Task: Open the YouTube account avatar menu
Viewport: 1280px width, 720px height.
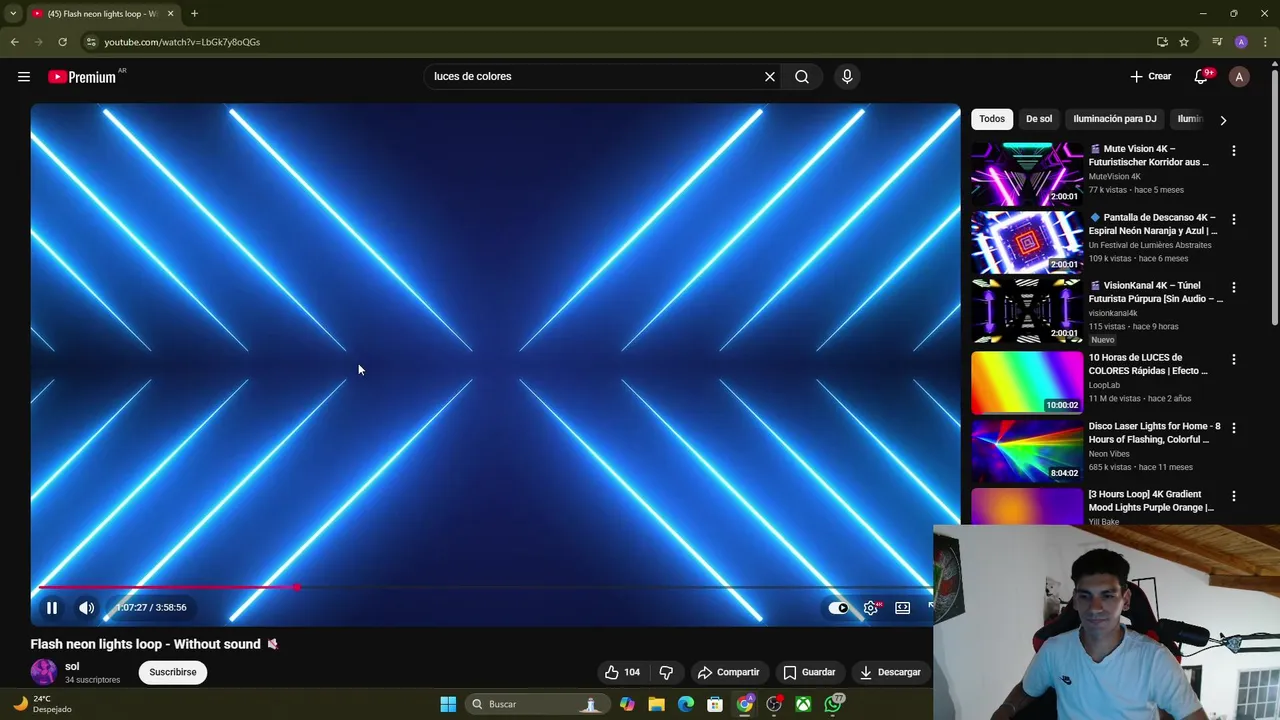Action: pyautogui.click(x=1239, y=76)
